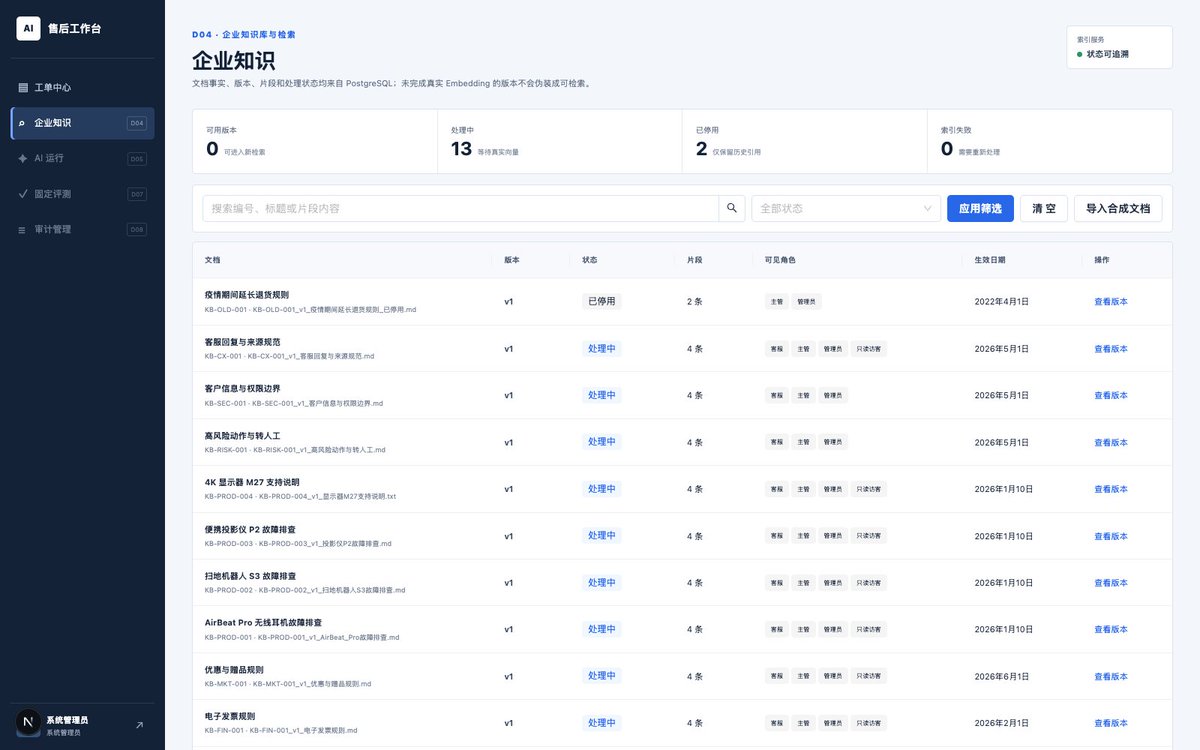The height and width of the screenshot is (750, 1200).
Task: Click the 处理中 tag on the 电子发票规则 row
Action: click(x=602, y=723)
